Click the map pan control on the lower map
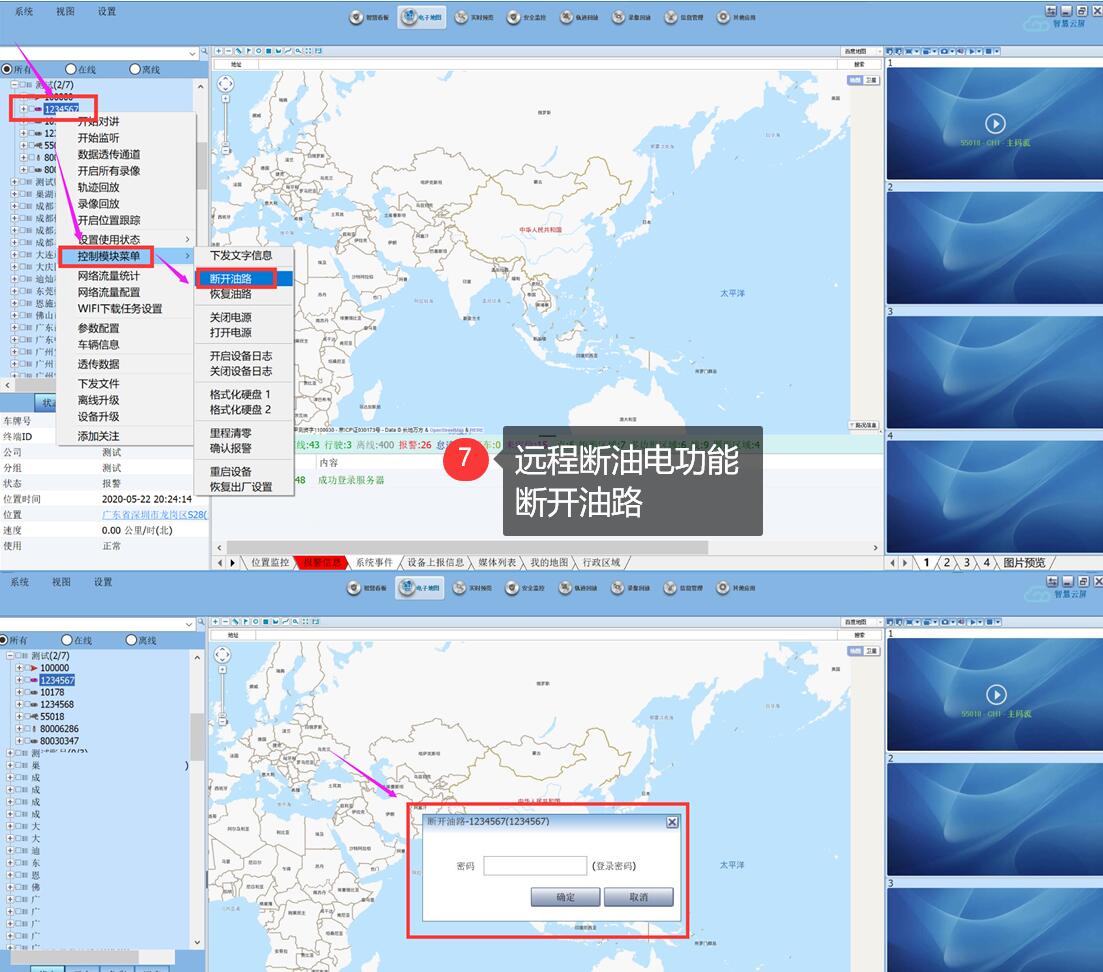The image size is (1103, 972). point(222,654)
